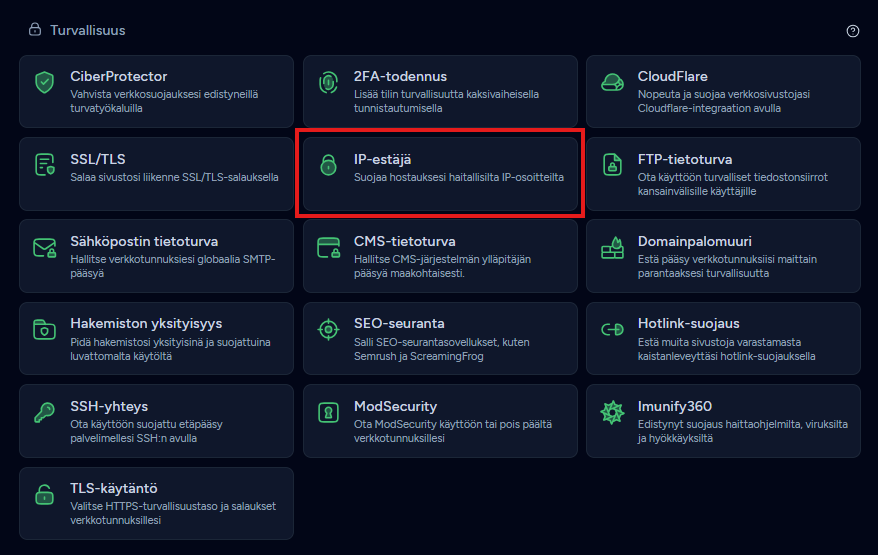Click the SSH-yhteys key icon
The image size is (878, 555).
[x=44, y=412]
